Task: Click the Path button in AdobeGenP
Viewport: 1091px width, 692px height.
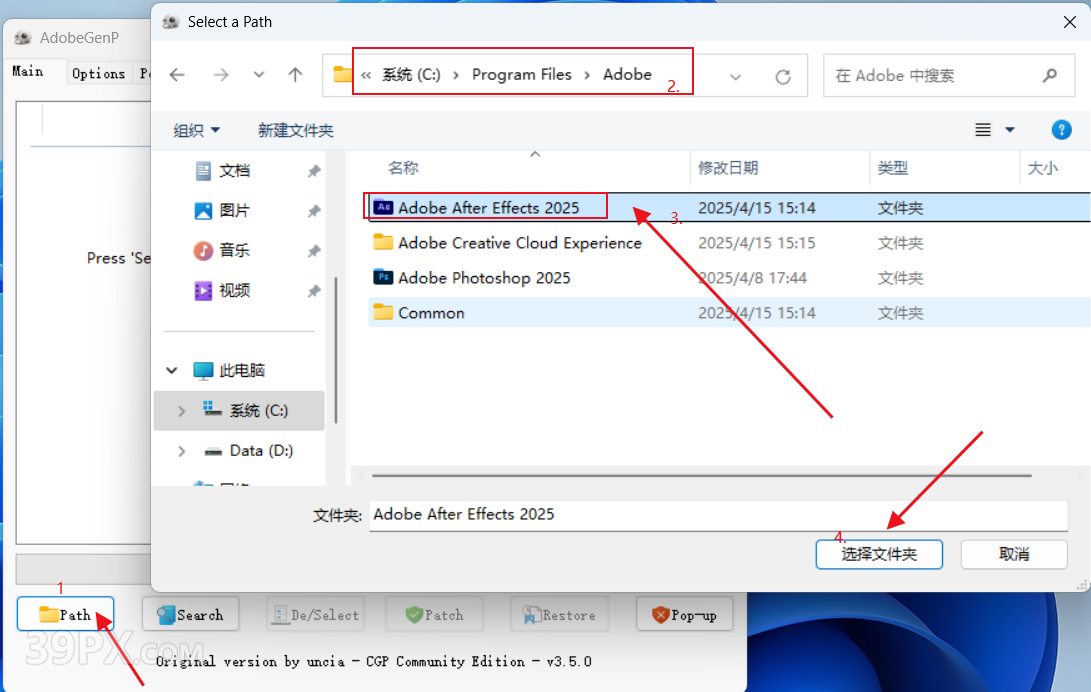Action: point(65,614)
